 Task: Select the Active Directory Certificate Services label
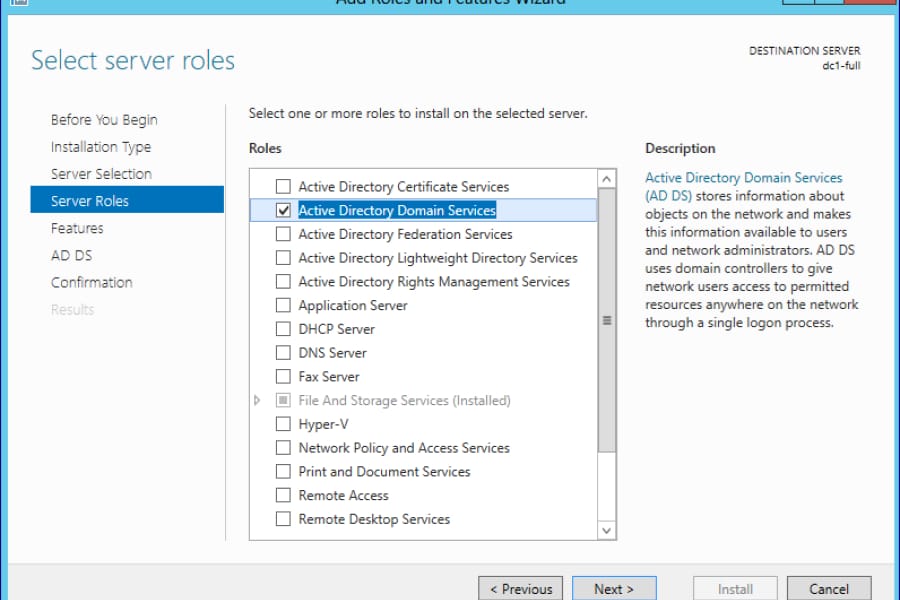[404, 187]
